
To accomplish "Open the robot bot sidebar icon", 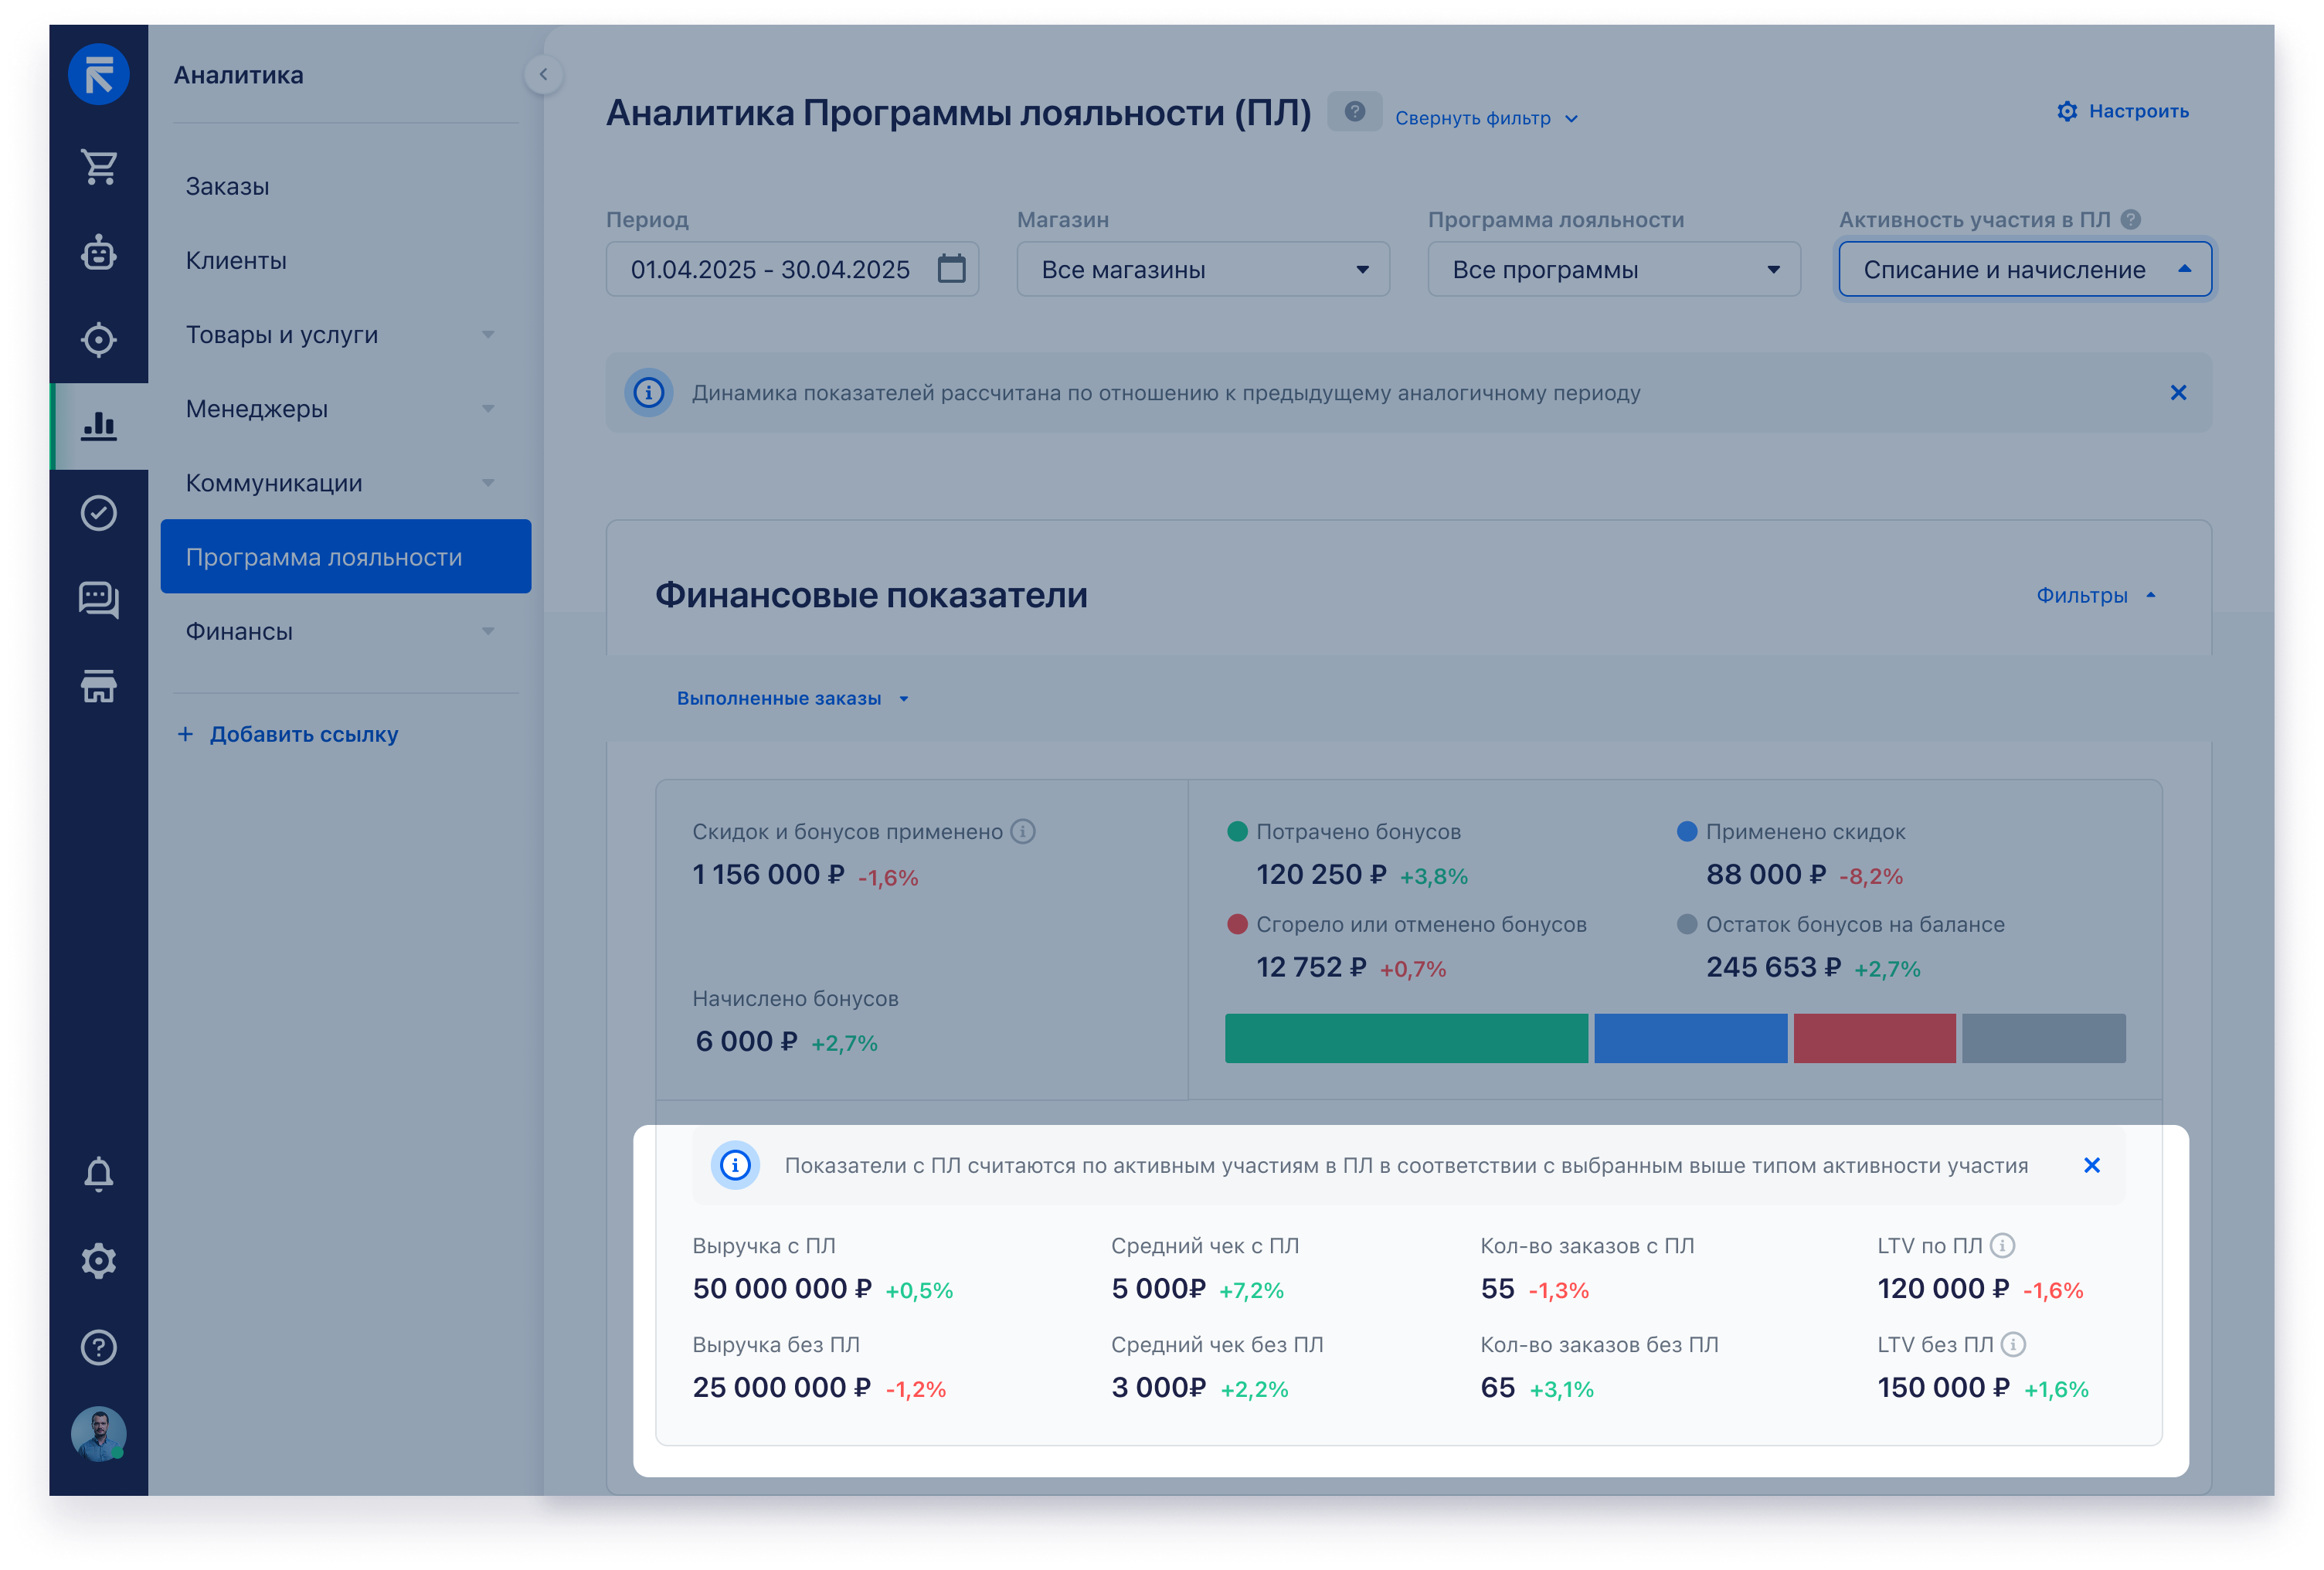I will tap(98, 253).
